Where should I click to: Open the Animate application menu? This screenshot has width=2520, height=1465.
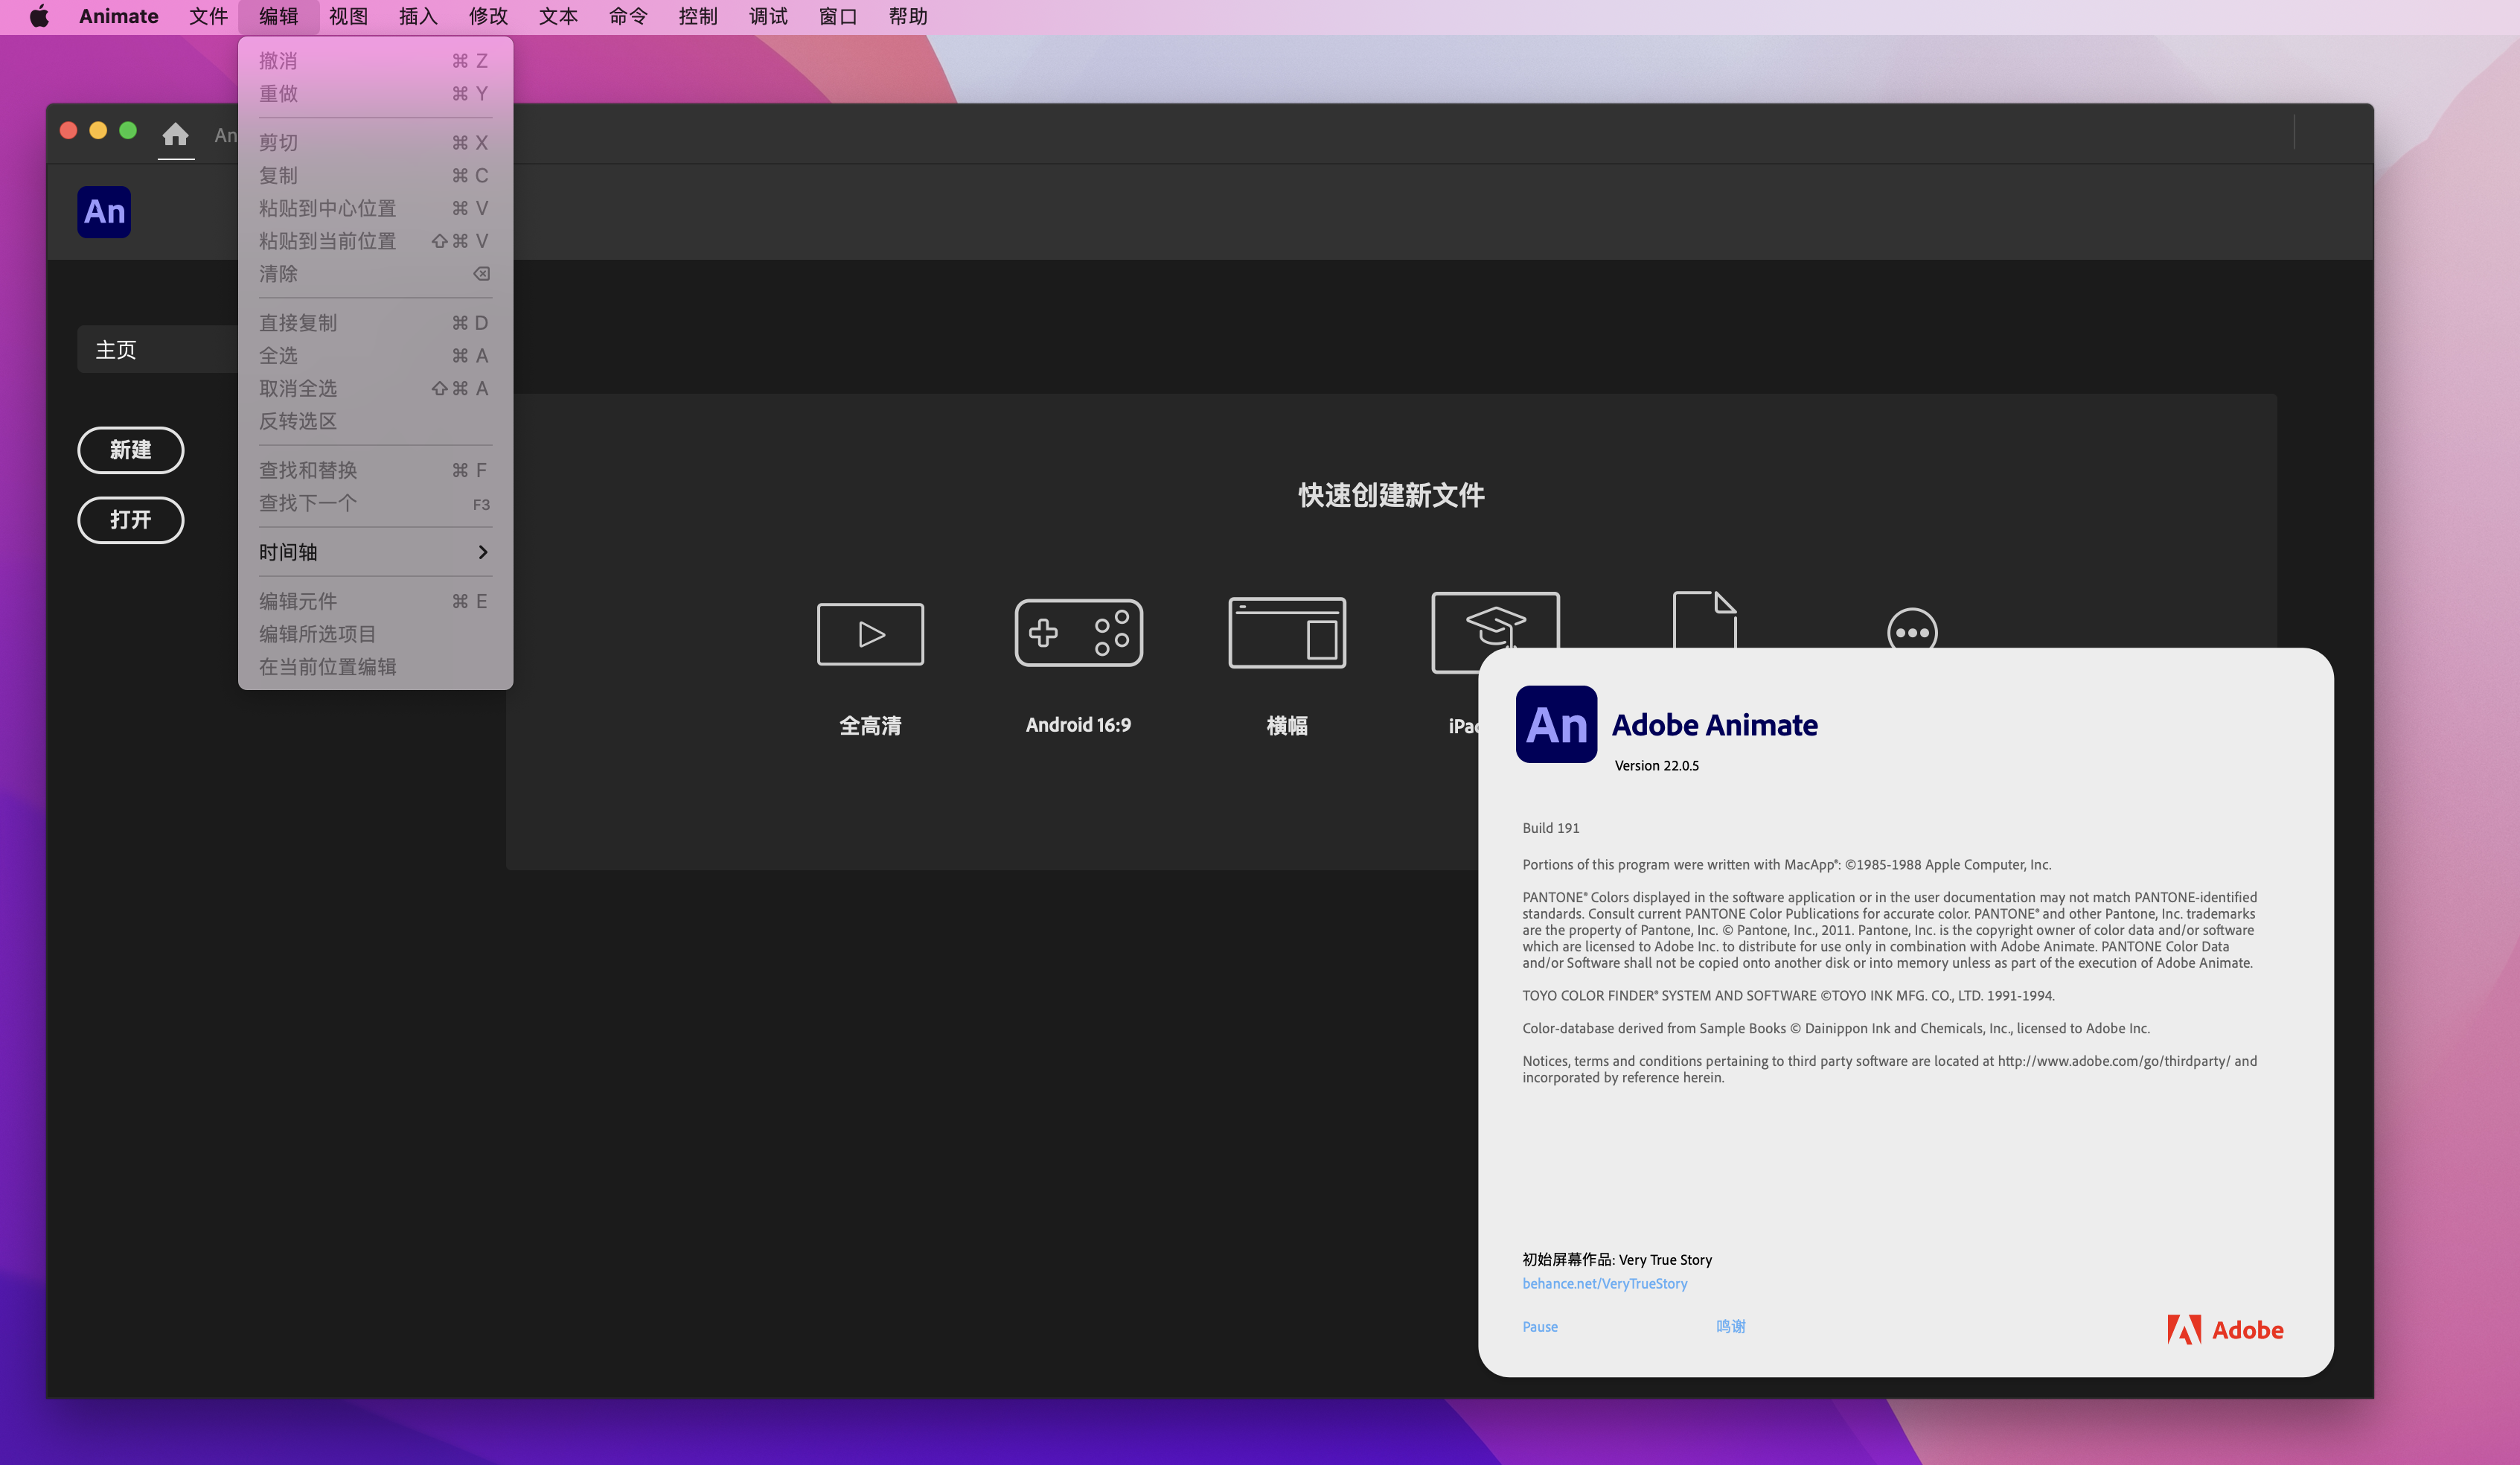(119, 16)
